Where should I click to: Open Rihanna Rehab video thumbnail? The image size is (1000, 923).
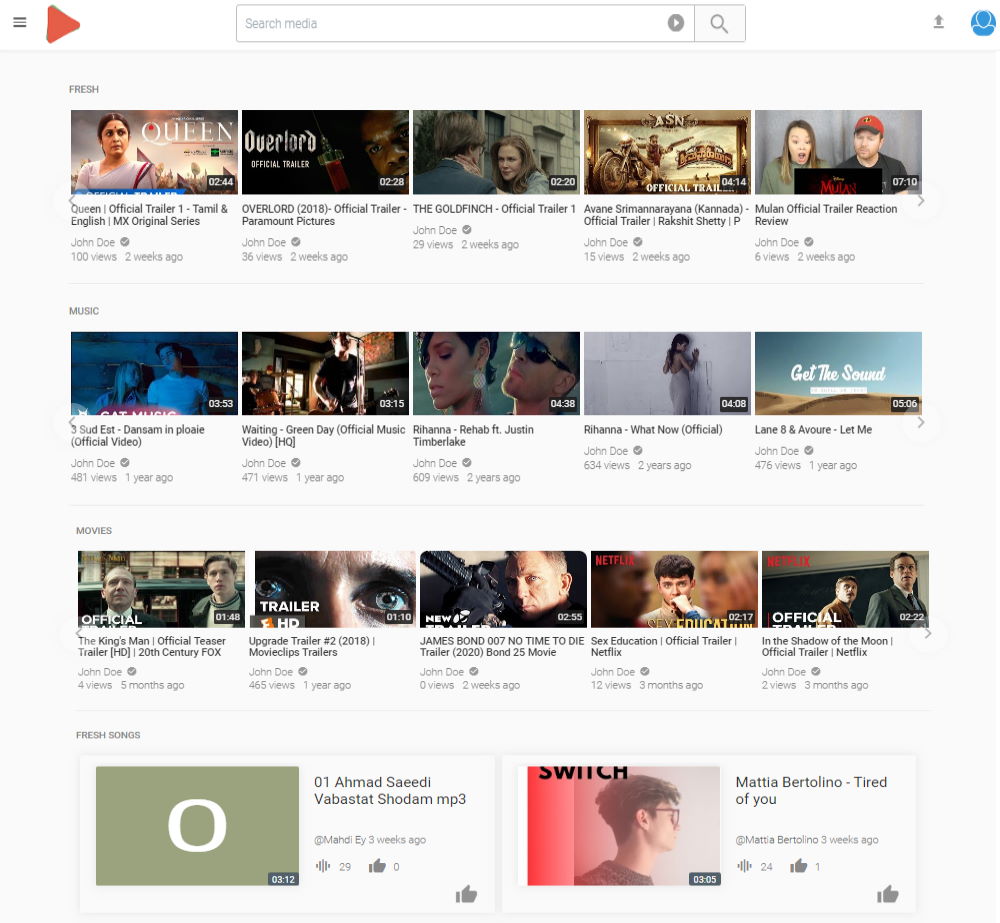(496, 373)
